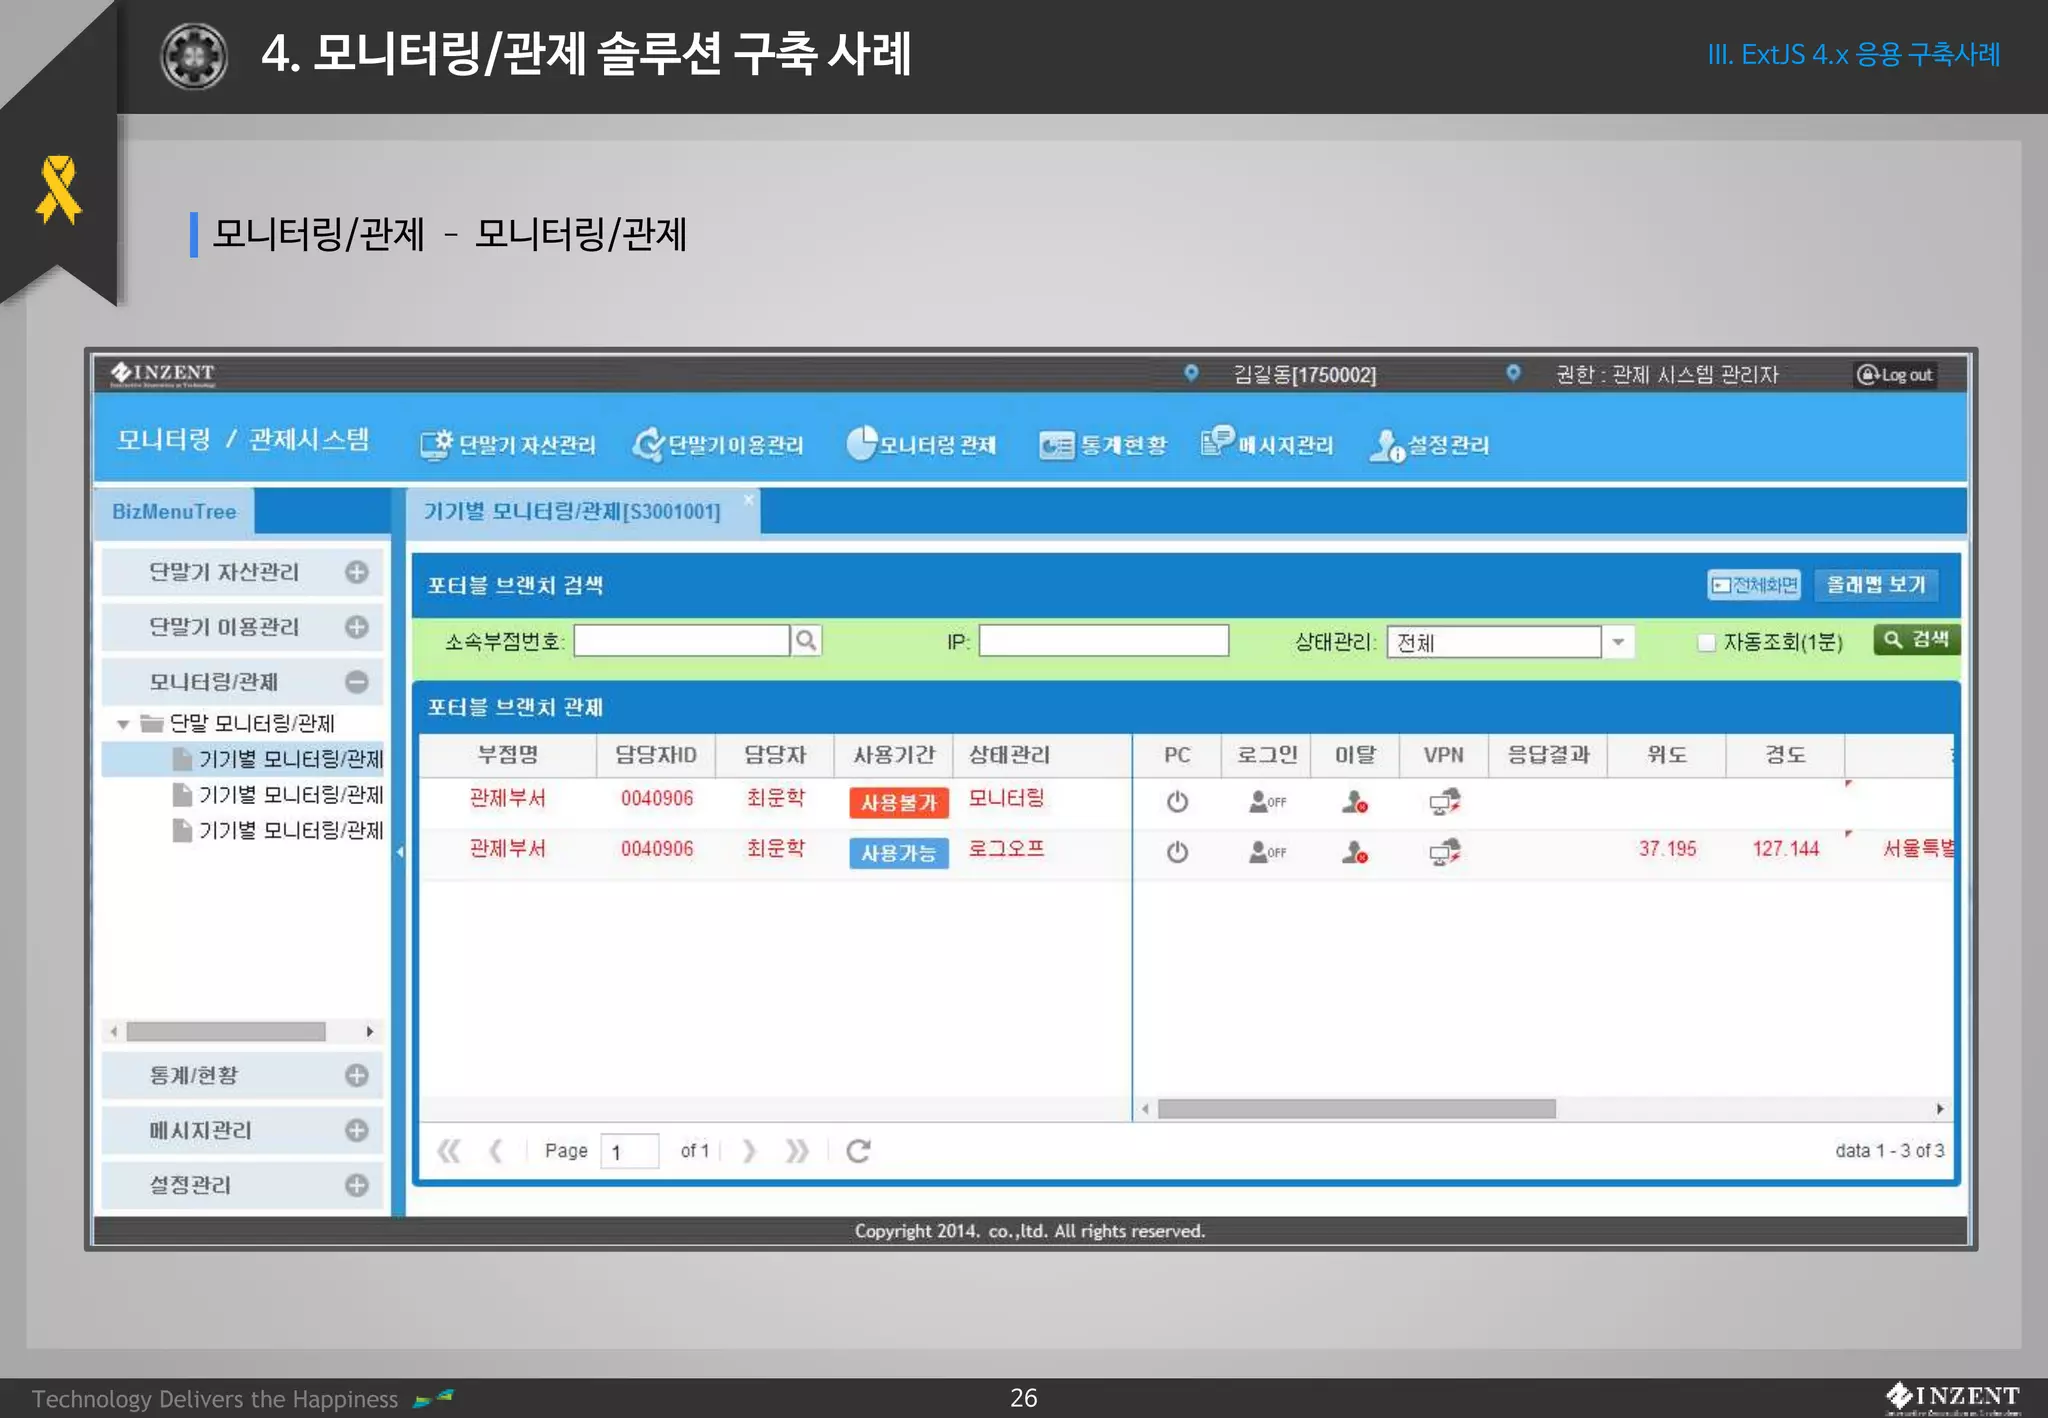Click the 전체화면 button
This screenshot has width=2048, height=1418.
pyautogui.click(x=1754, y=585)
